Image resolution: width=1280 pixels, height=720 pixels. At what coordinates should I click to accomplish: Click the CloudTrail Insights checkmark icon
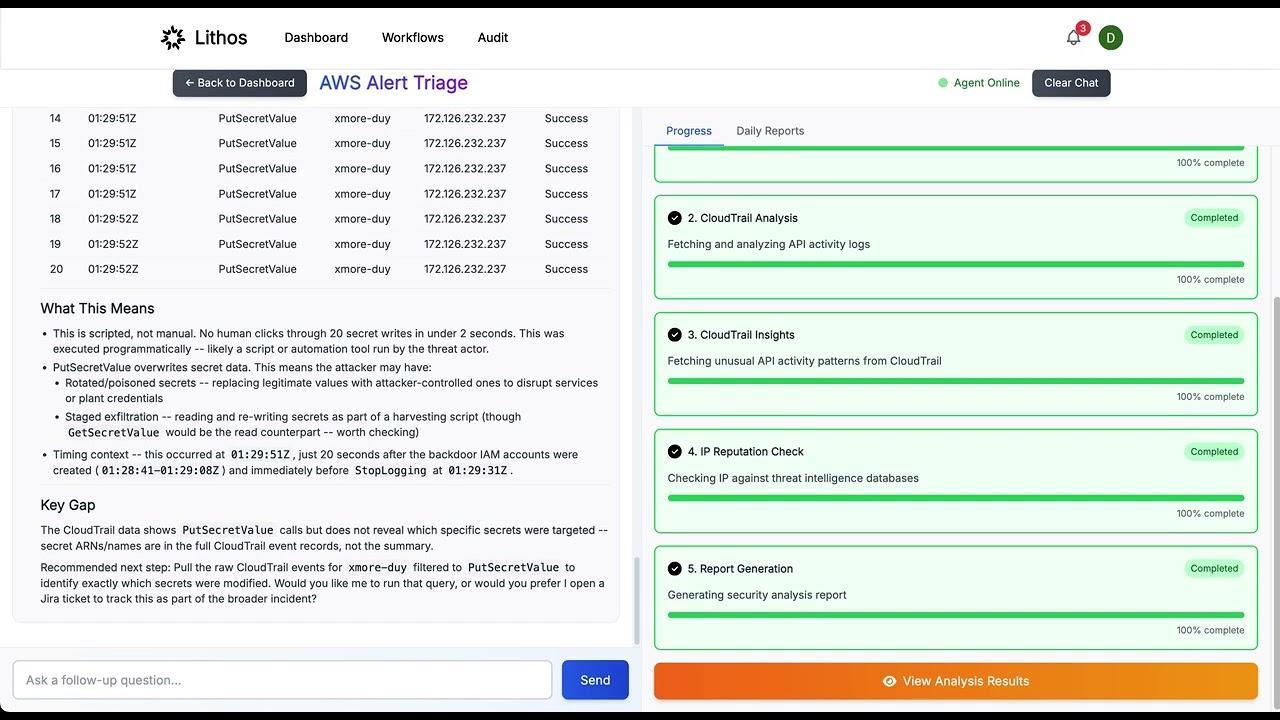674,335
